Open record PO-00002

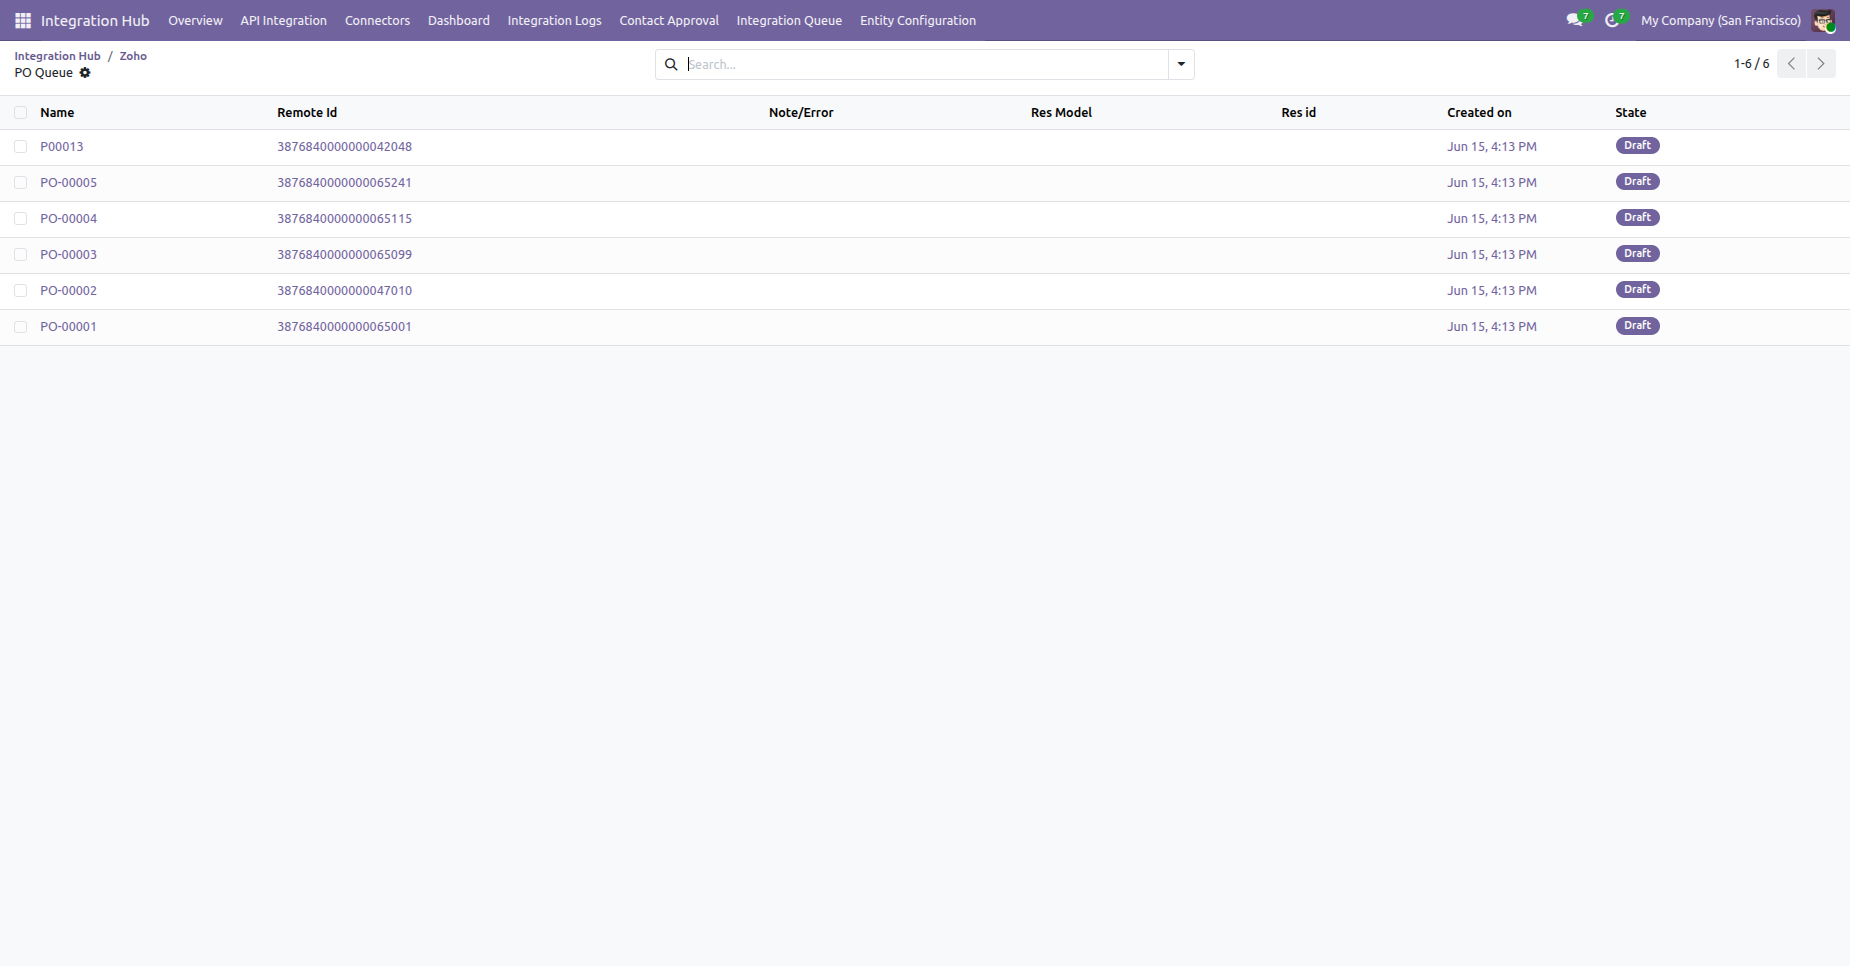[68, 291]
